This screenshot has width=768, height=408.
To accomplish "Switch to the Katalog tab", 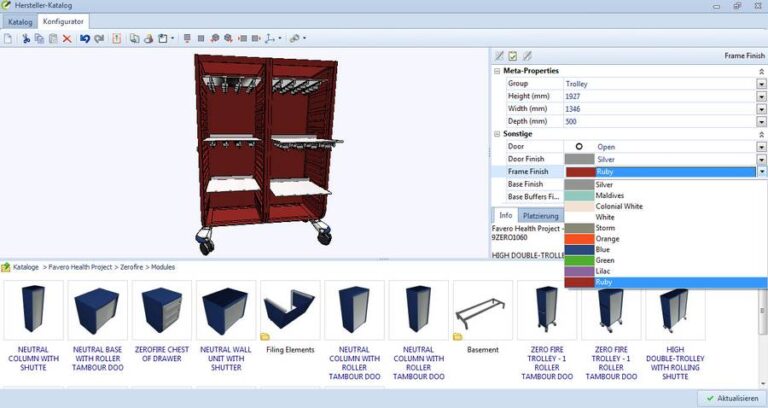I will click(x=20, y=22).
